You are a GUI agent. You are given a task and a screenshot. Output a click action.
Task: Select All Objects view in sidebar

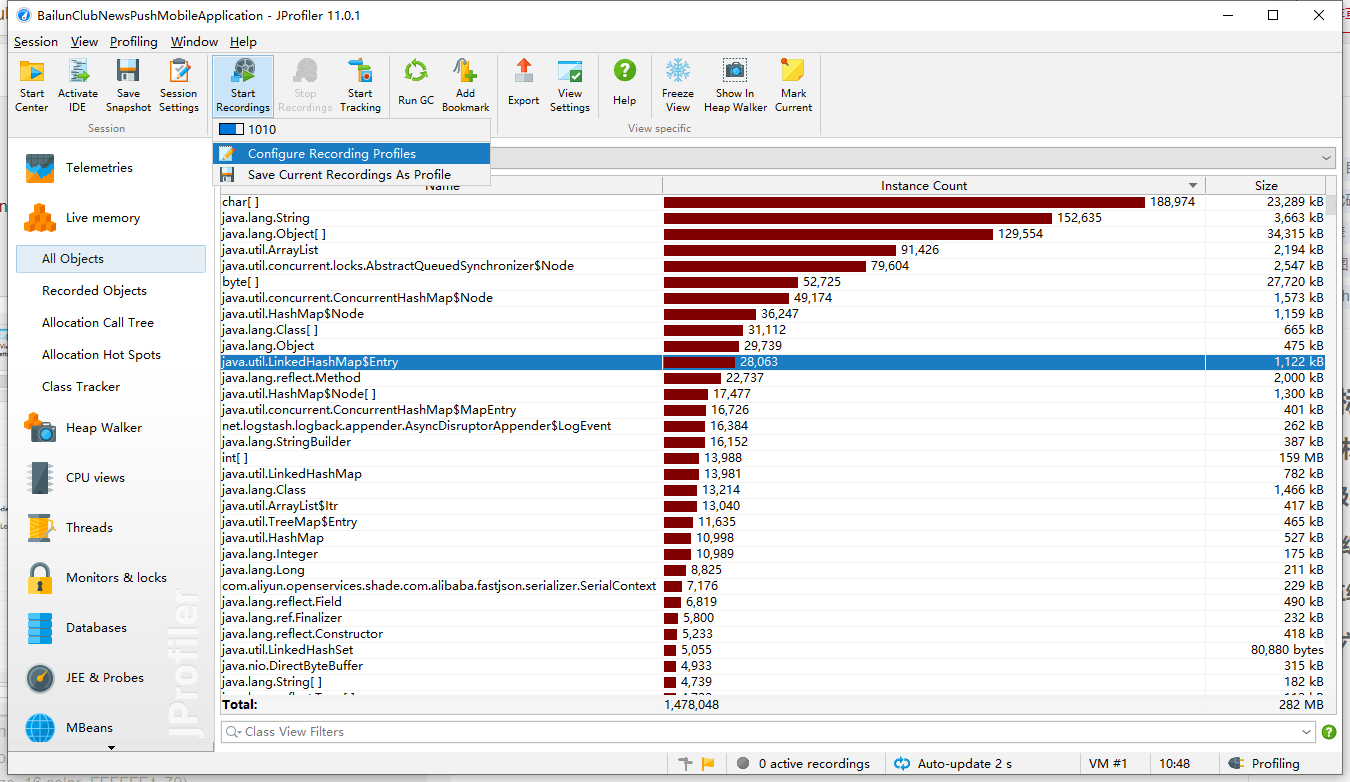pos(111,259)
